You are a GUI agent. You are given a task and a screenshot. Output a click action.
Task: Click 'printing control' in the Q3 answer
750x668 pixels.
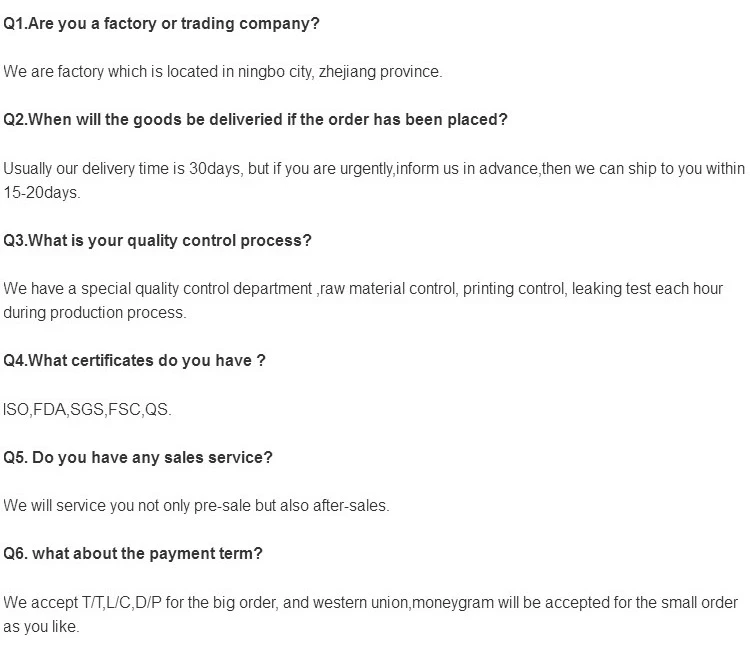click(513, 289)
